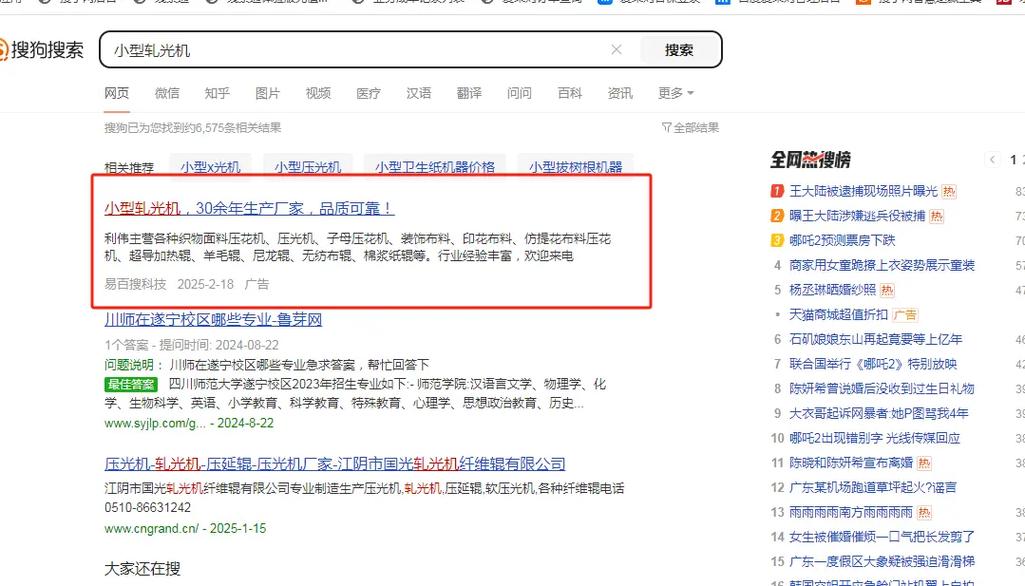This screenshot has height=586, width=1025.
Task: Click the 广告 badge beside 天猫商城超值折扣
Action: [905, 314]
